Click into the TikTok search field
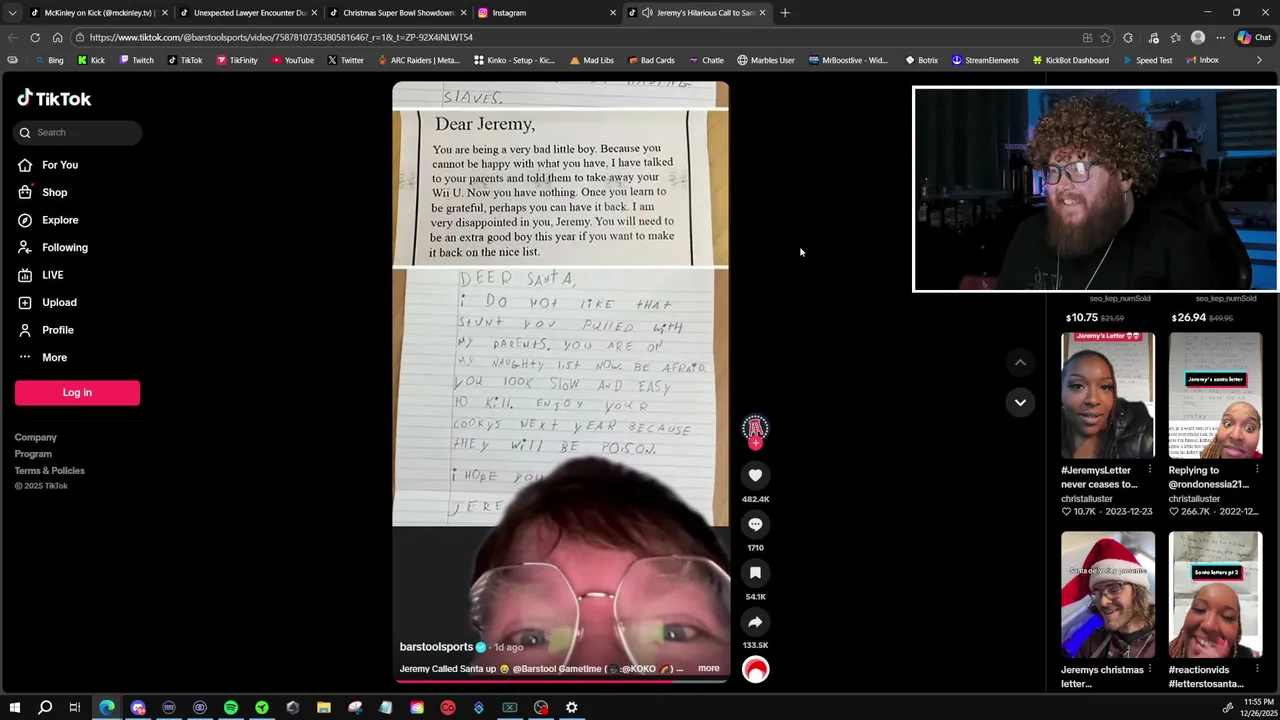 78,132
